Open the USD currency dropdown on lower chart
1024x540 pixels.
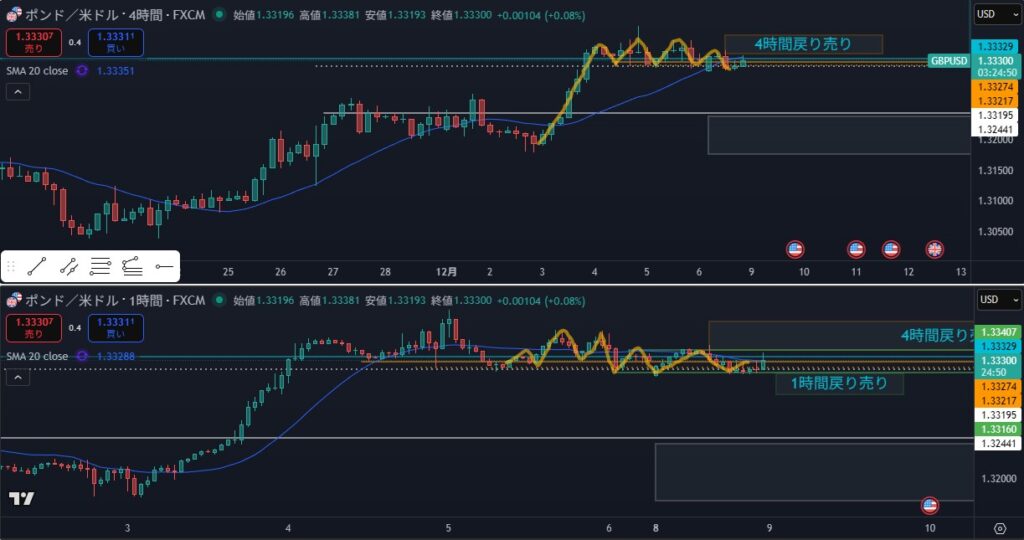point(998,299)
